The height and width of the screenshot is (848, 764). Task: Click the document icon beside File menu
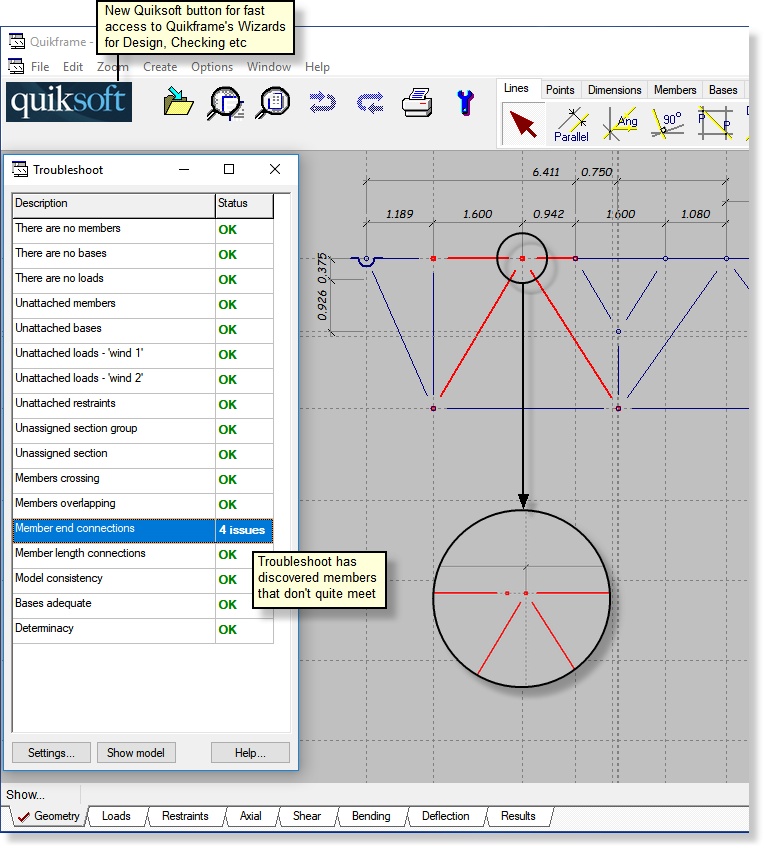point(16,66)
